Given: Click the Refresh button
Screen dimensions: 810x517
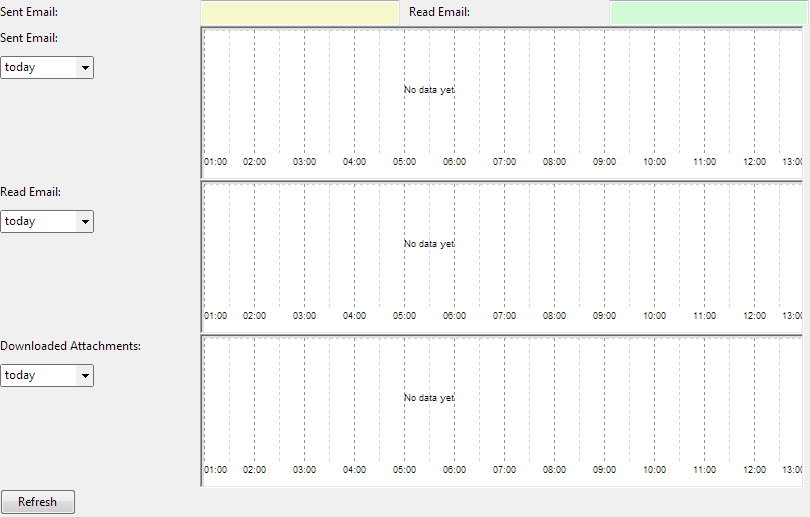Looking at the screenshot, I should click(x=38, y=502).
